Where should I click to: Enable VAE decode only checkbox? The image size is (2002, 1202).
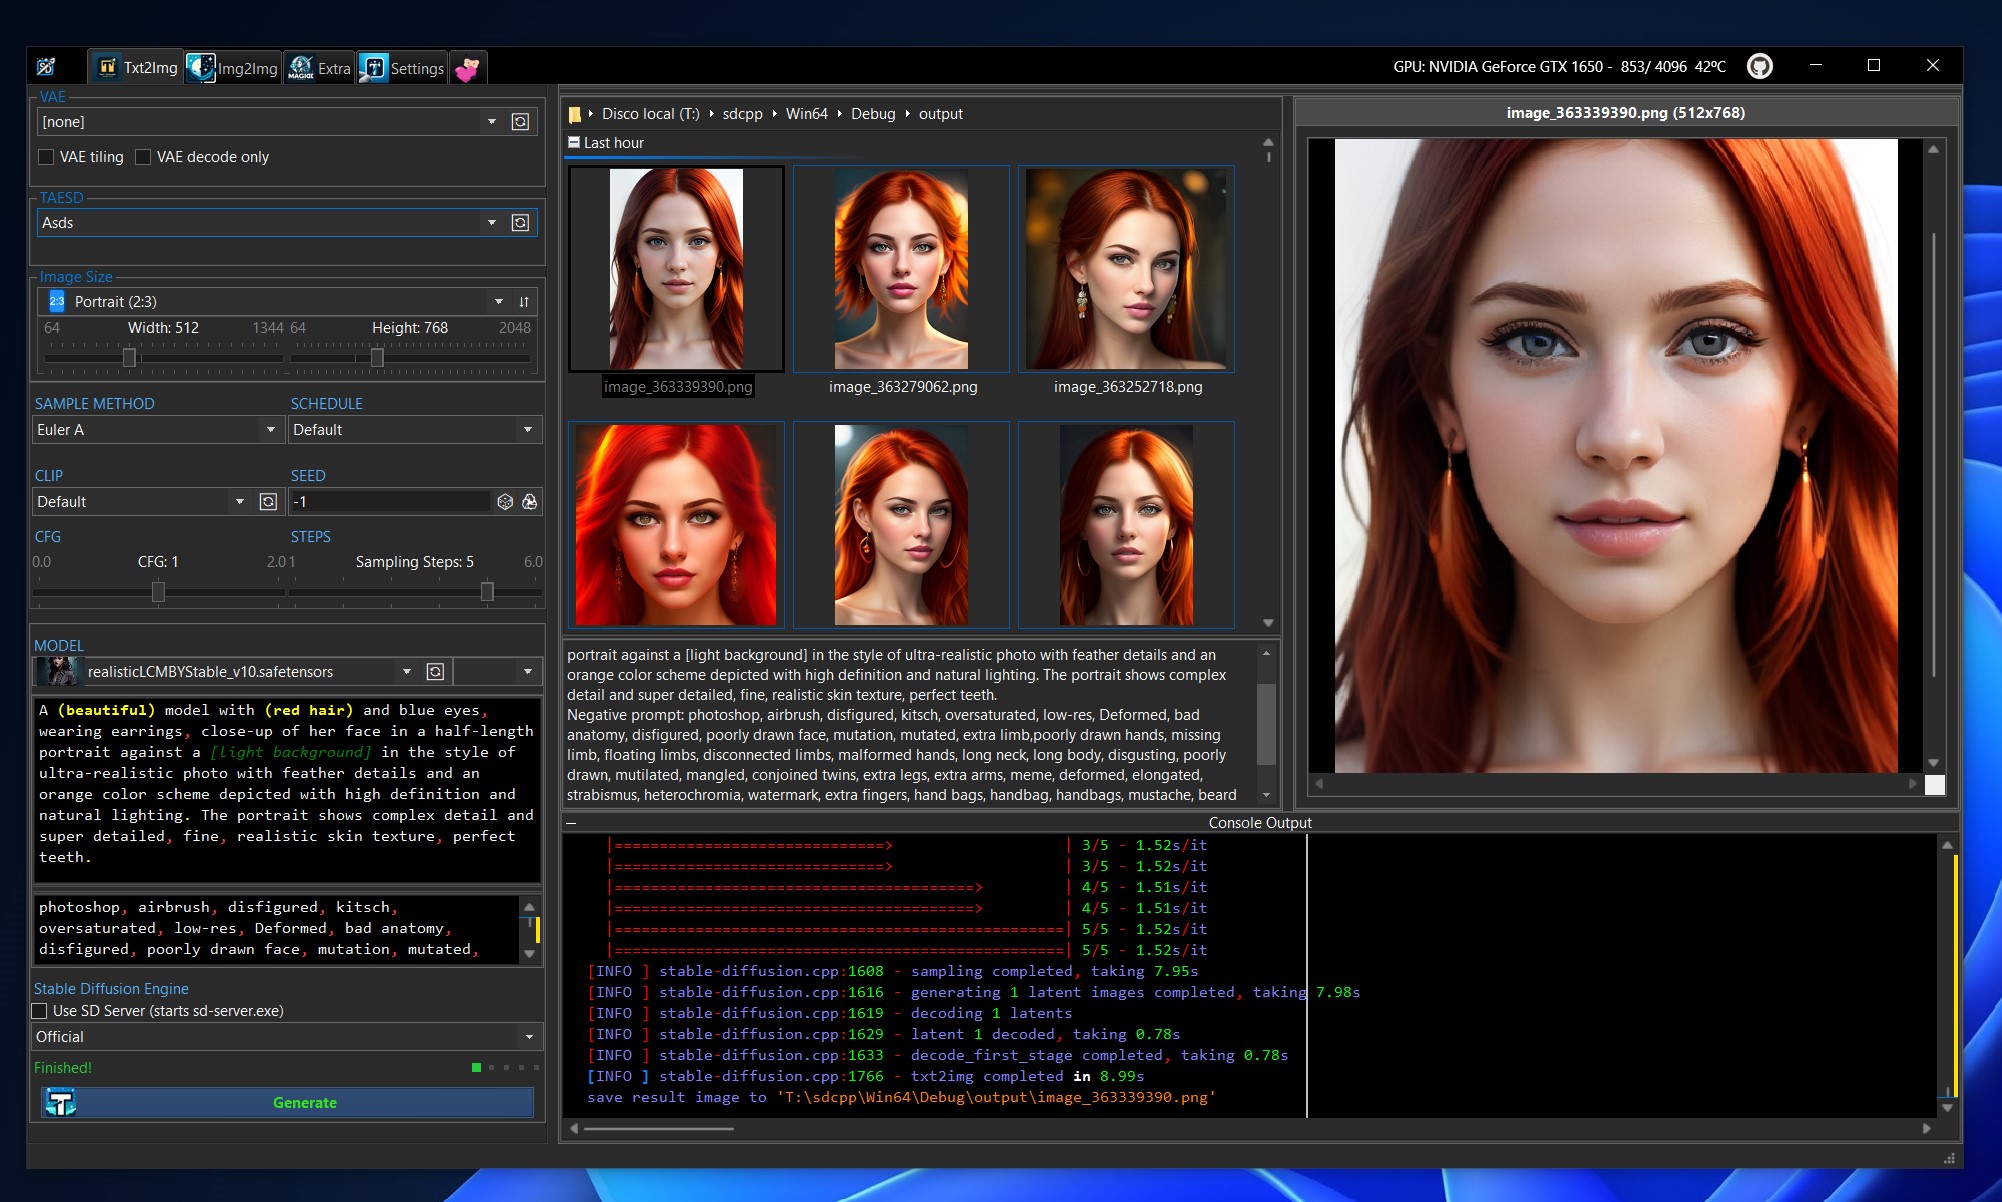click(143, 157)
